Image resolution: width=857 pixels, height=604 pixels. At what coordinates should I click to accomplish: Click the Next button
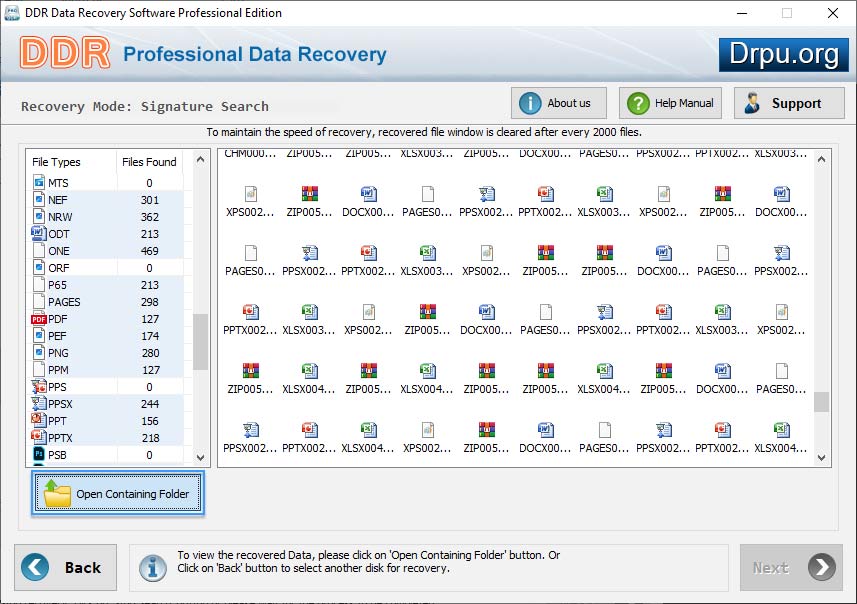point(791,567)
